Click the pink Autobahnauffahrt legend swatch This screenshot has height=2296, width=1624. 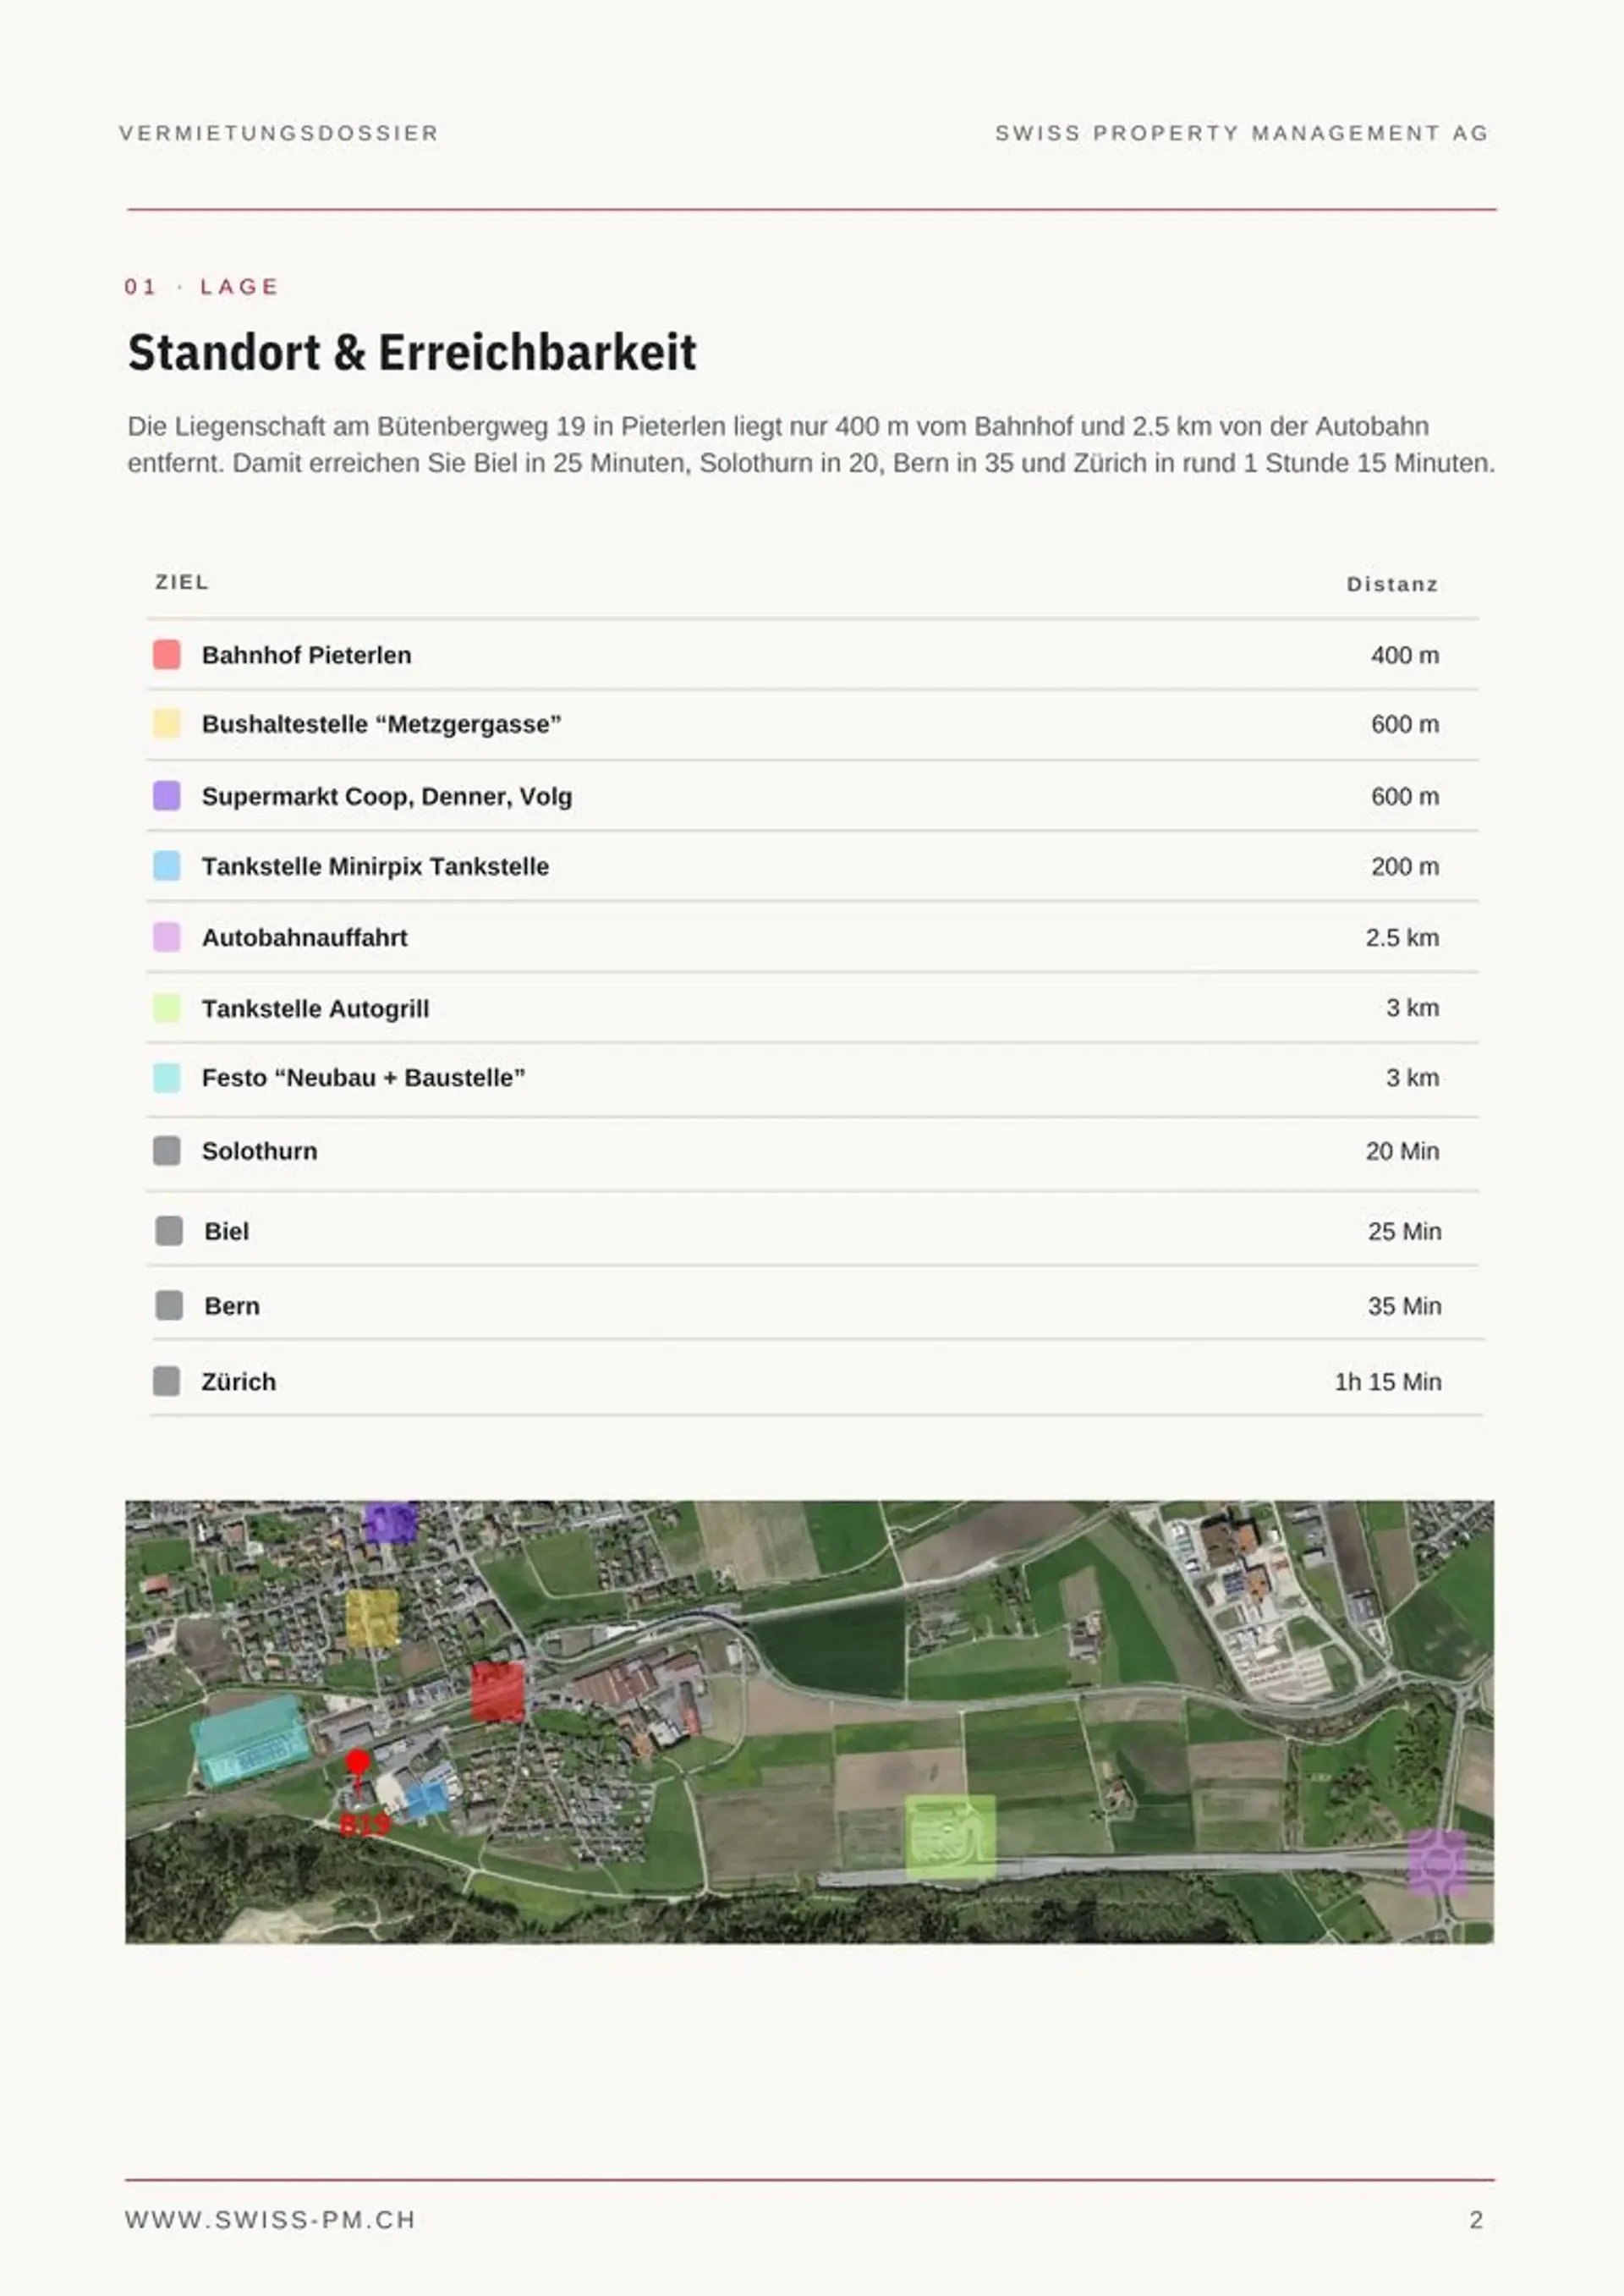click(167, 937)
